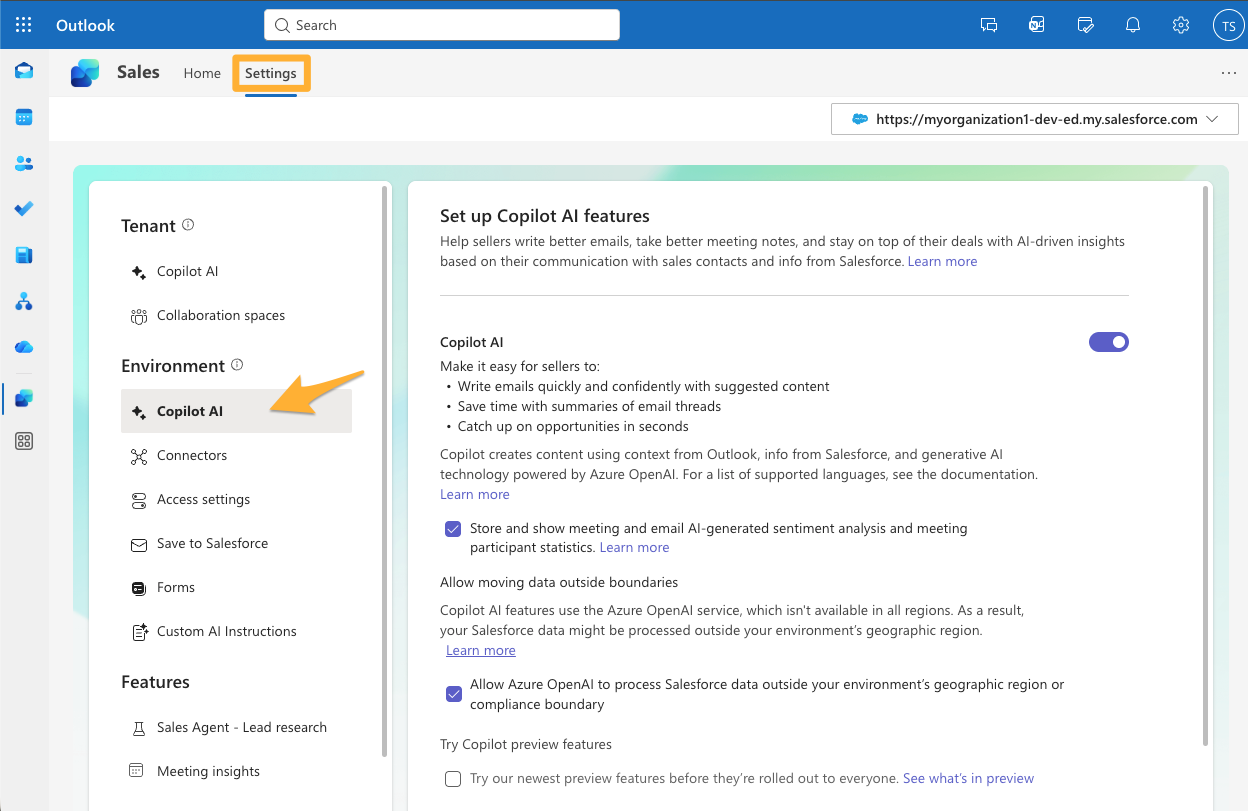The image size is (1248, 811).
Task: Enable the try newest preview features checkbox
Action: 454,779
